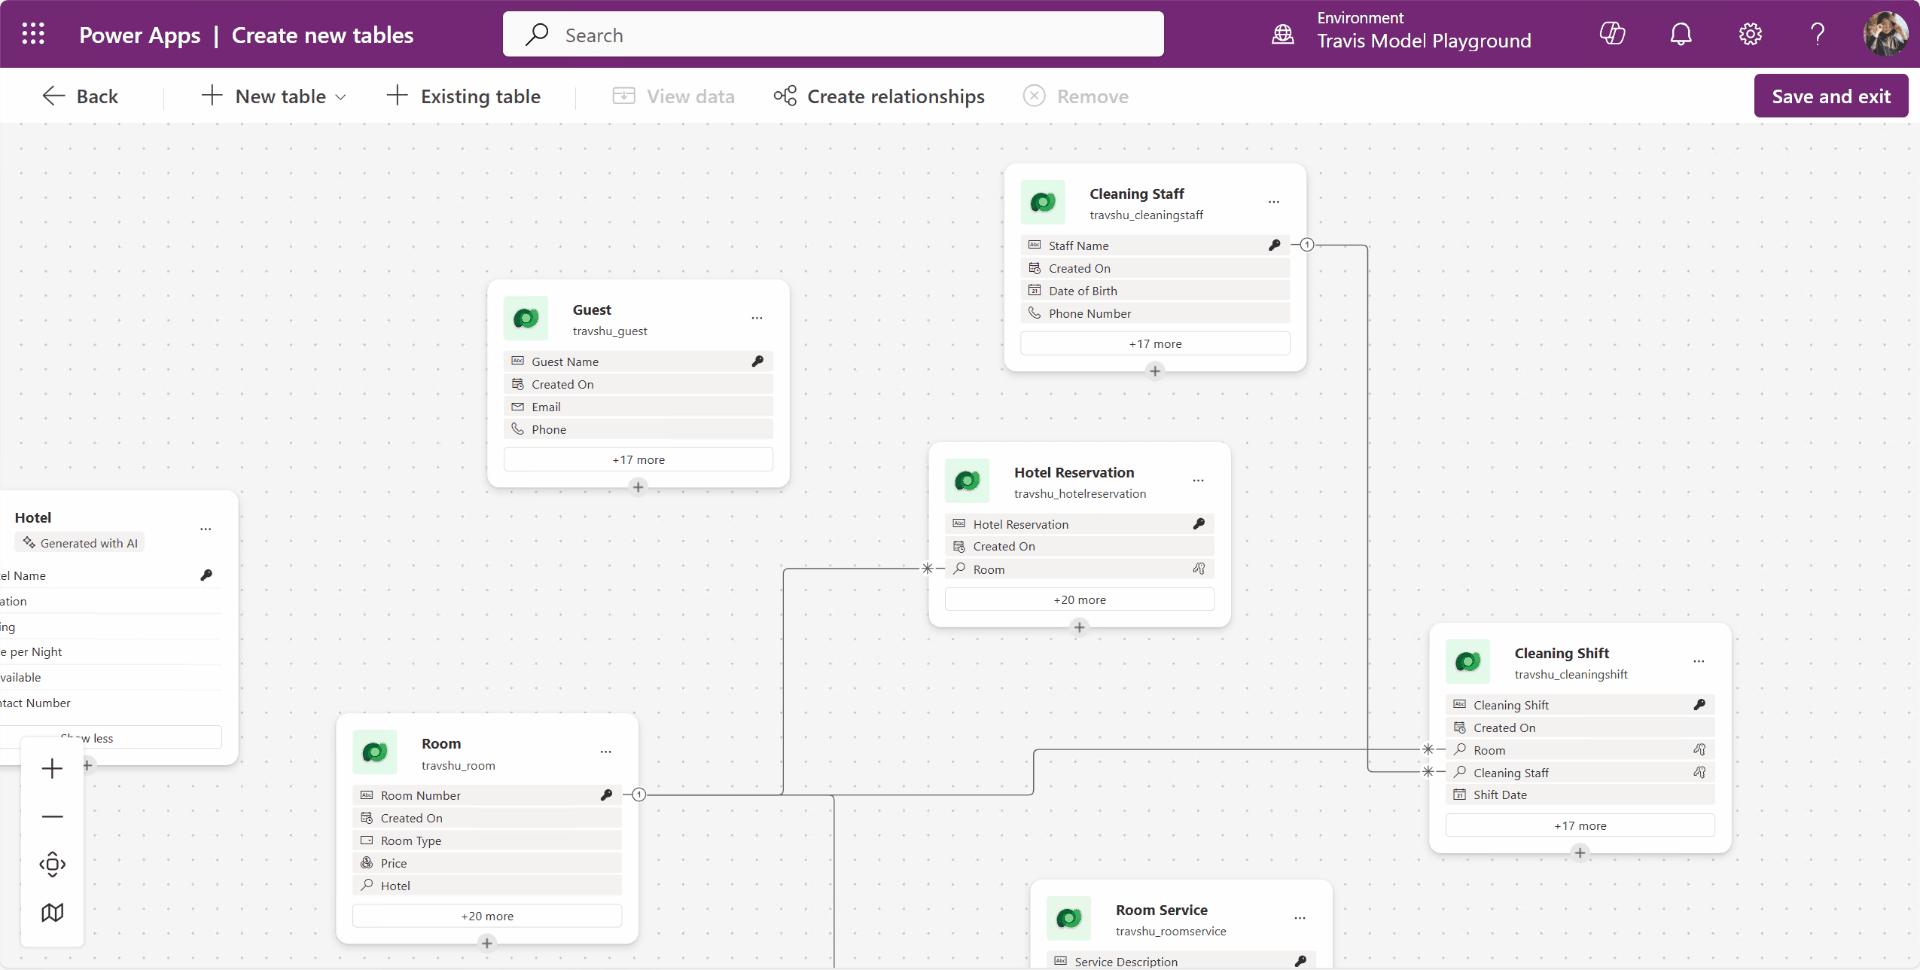Zoom out using the minus icon
Viewport: 1920px width, 970px height.
coord(52,817)
